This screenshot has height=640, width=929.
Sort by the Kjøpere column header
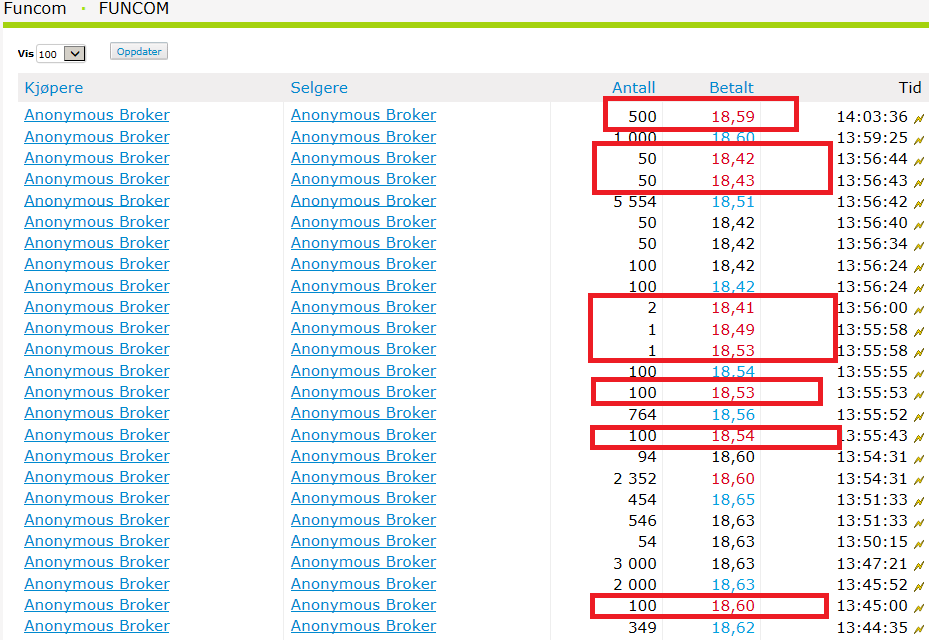point(53,88)
